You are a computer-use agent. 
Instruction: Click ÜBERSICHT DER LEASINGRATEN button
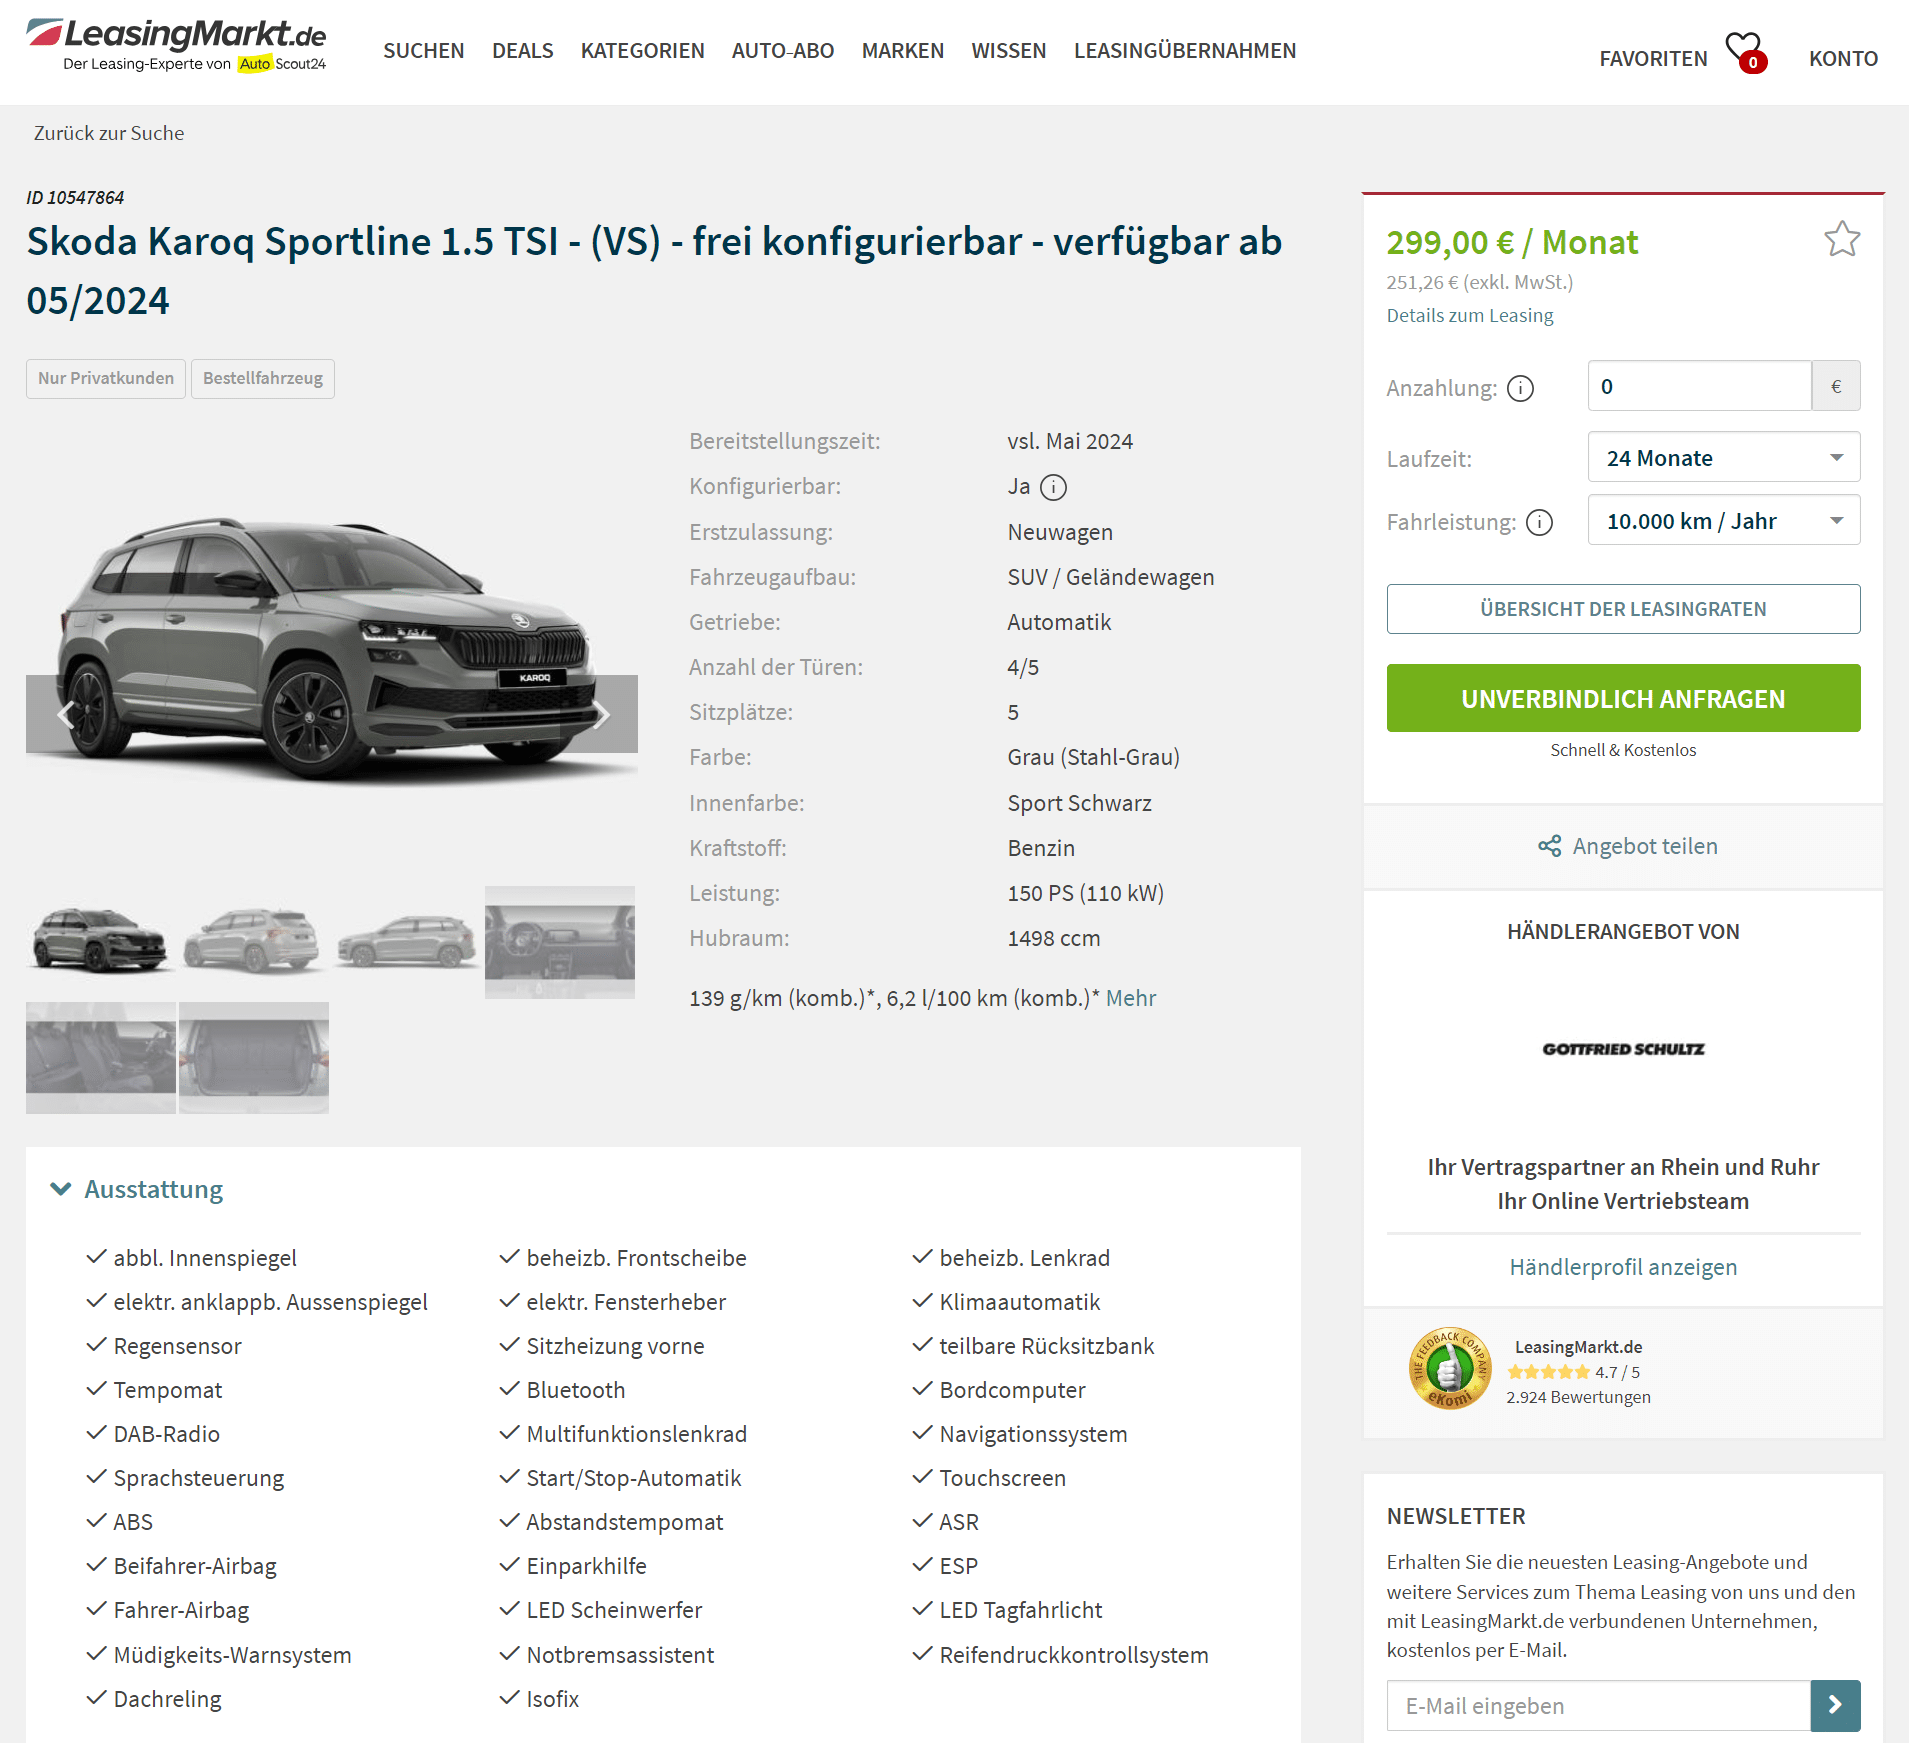[x=1623, y=609]
